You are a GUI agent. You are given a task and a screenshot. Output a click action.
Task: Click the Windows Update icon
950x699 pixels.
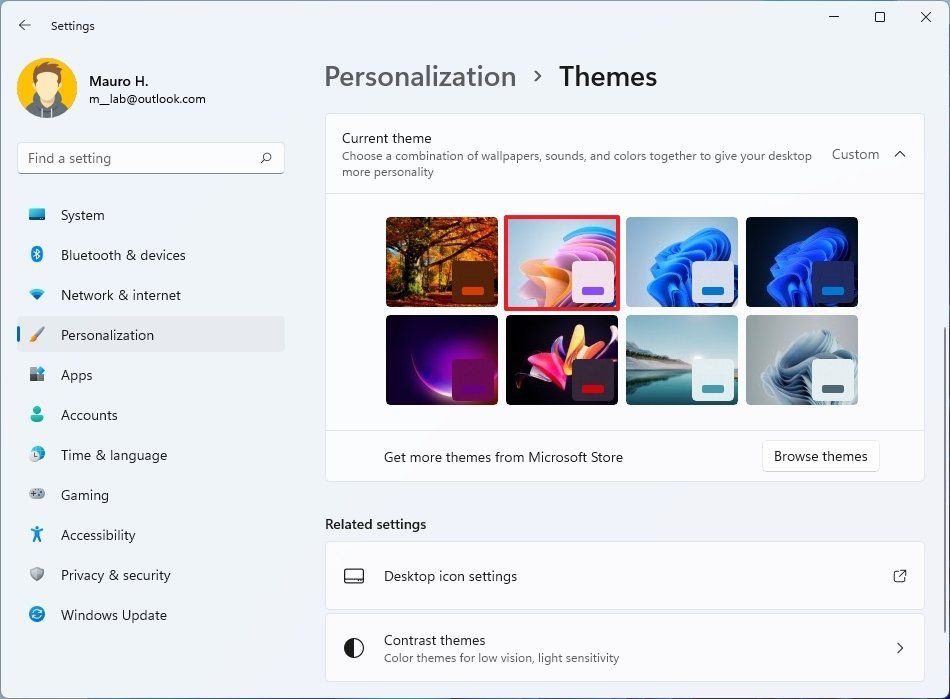point(37,615)
